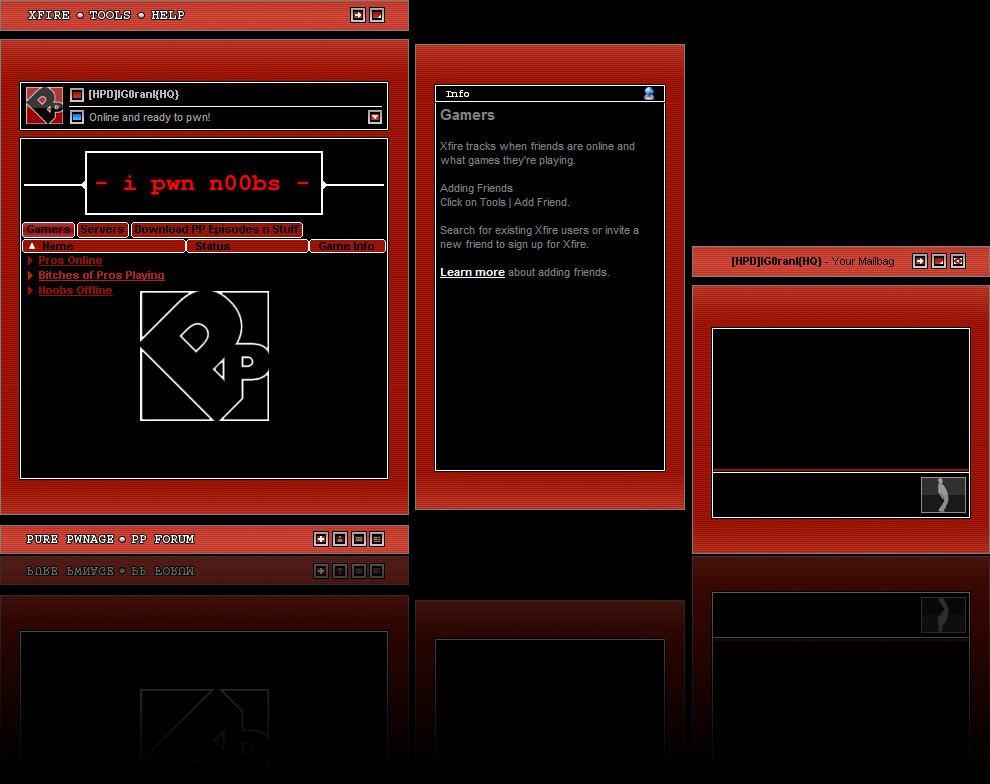Click the PP logo avatar beside the nickname
This screenshot has width=990, height=784.
(44, 105)
